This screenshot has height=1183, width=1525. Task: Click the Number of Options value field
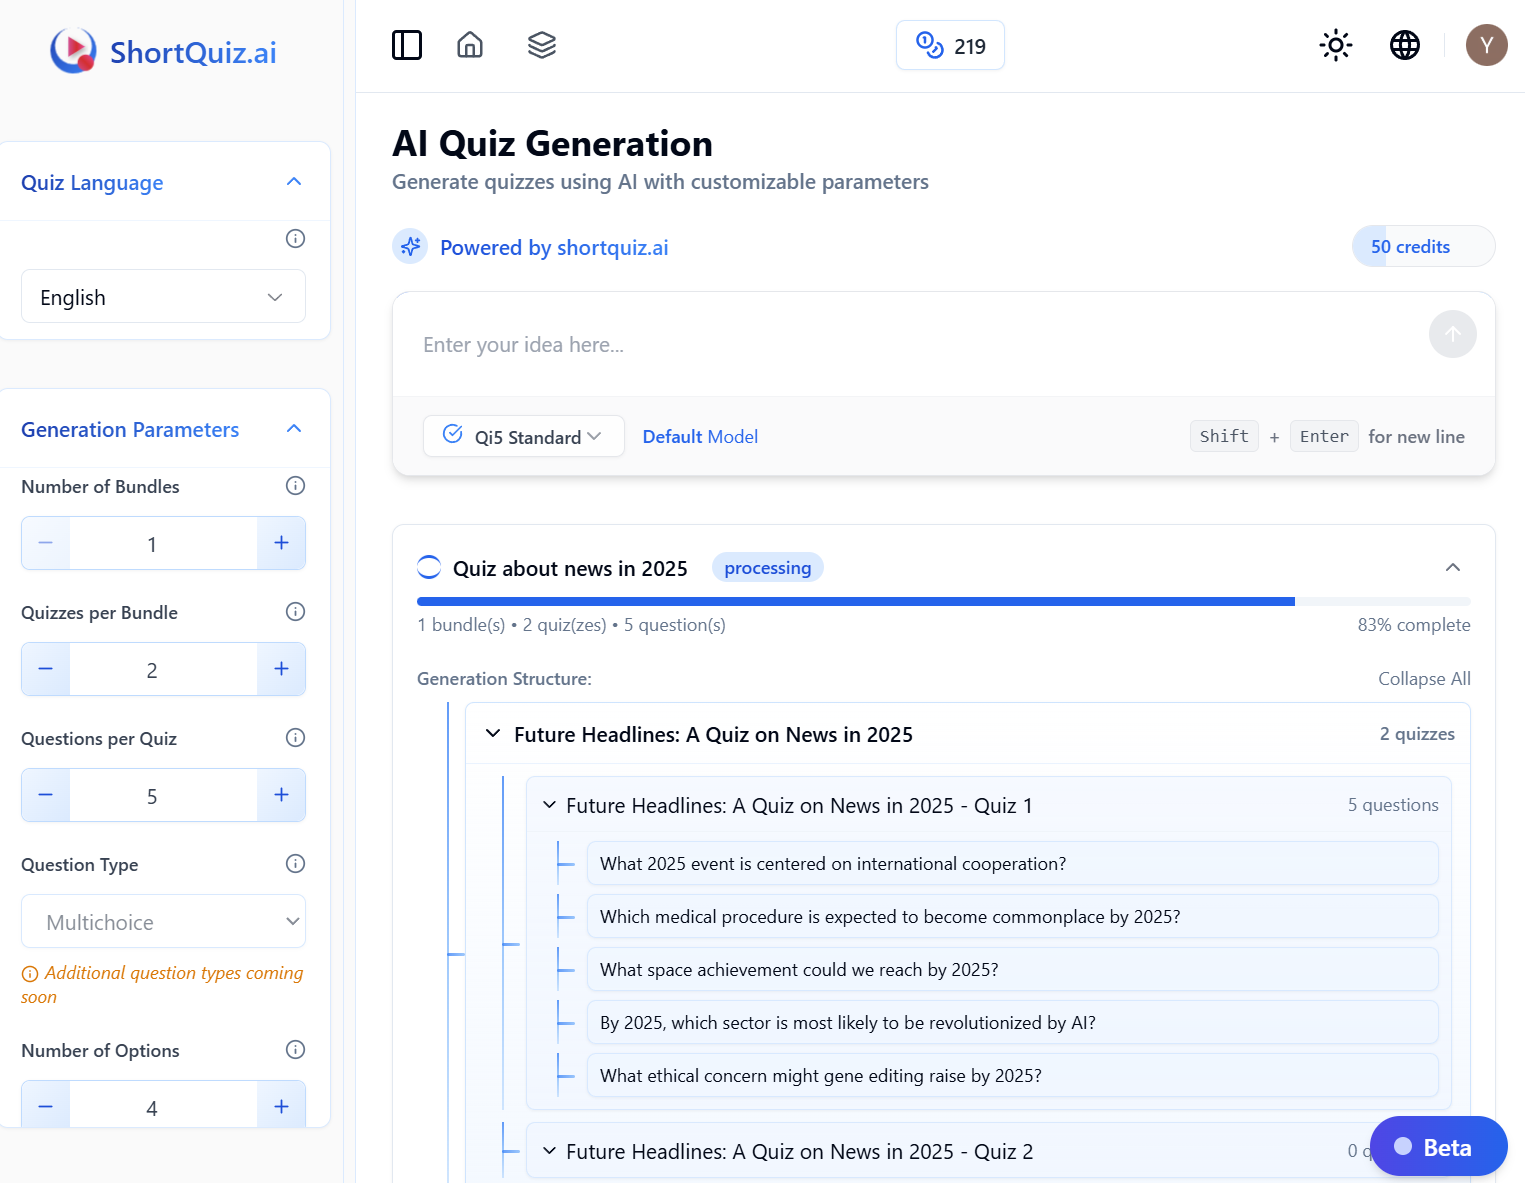163,1105
